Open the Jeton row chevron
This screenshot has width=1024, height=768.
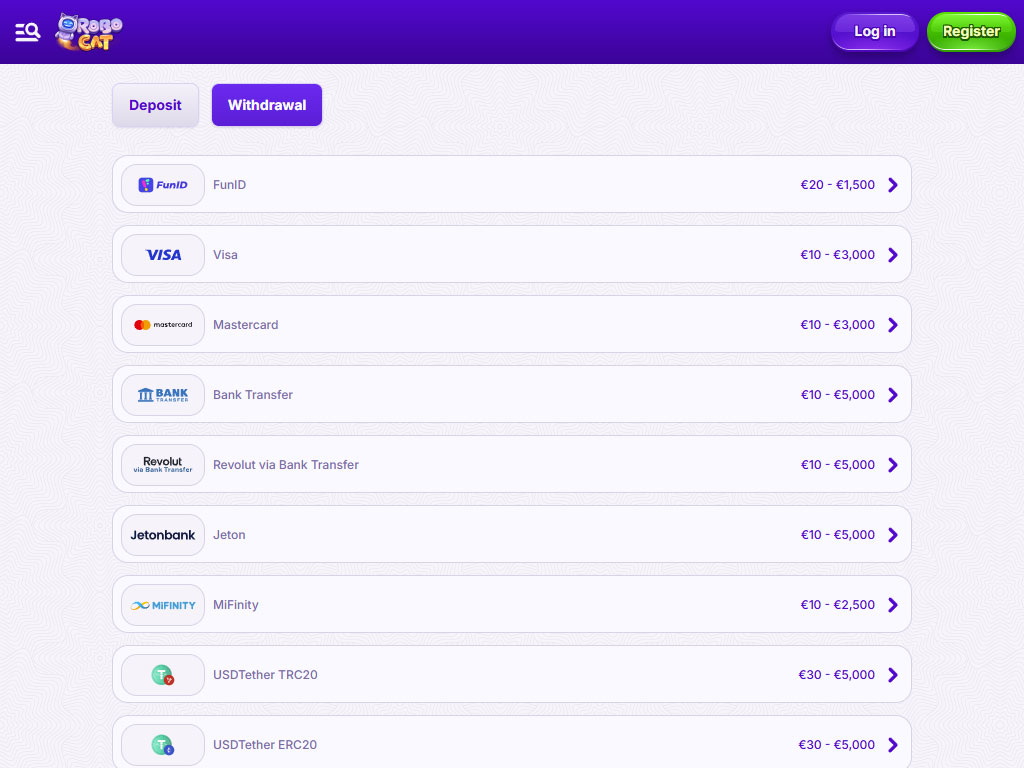point(893,535)
